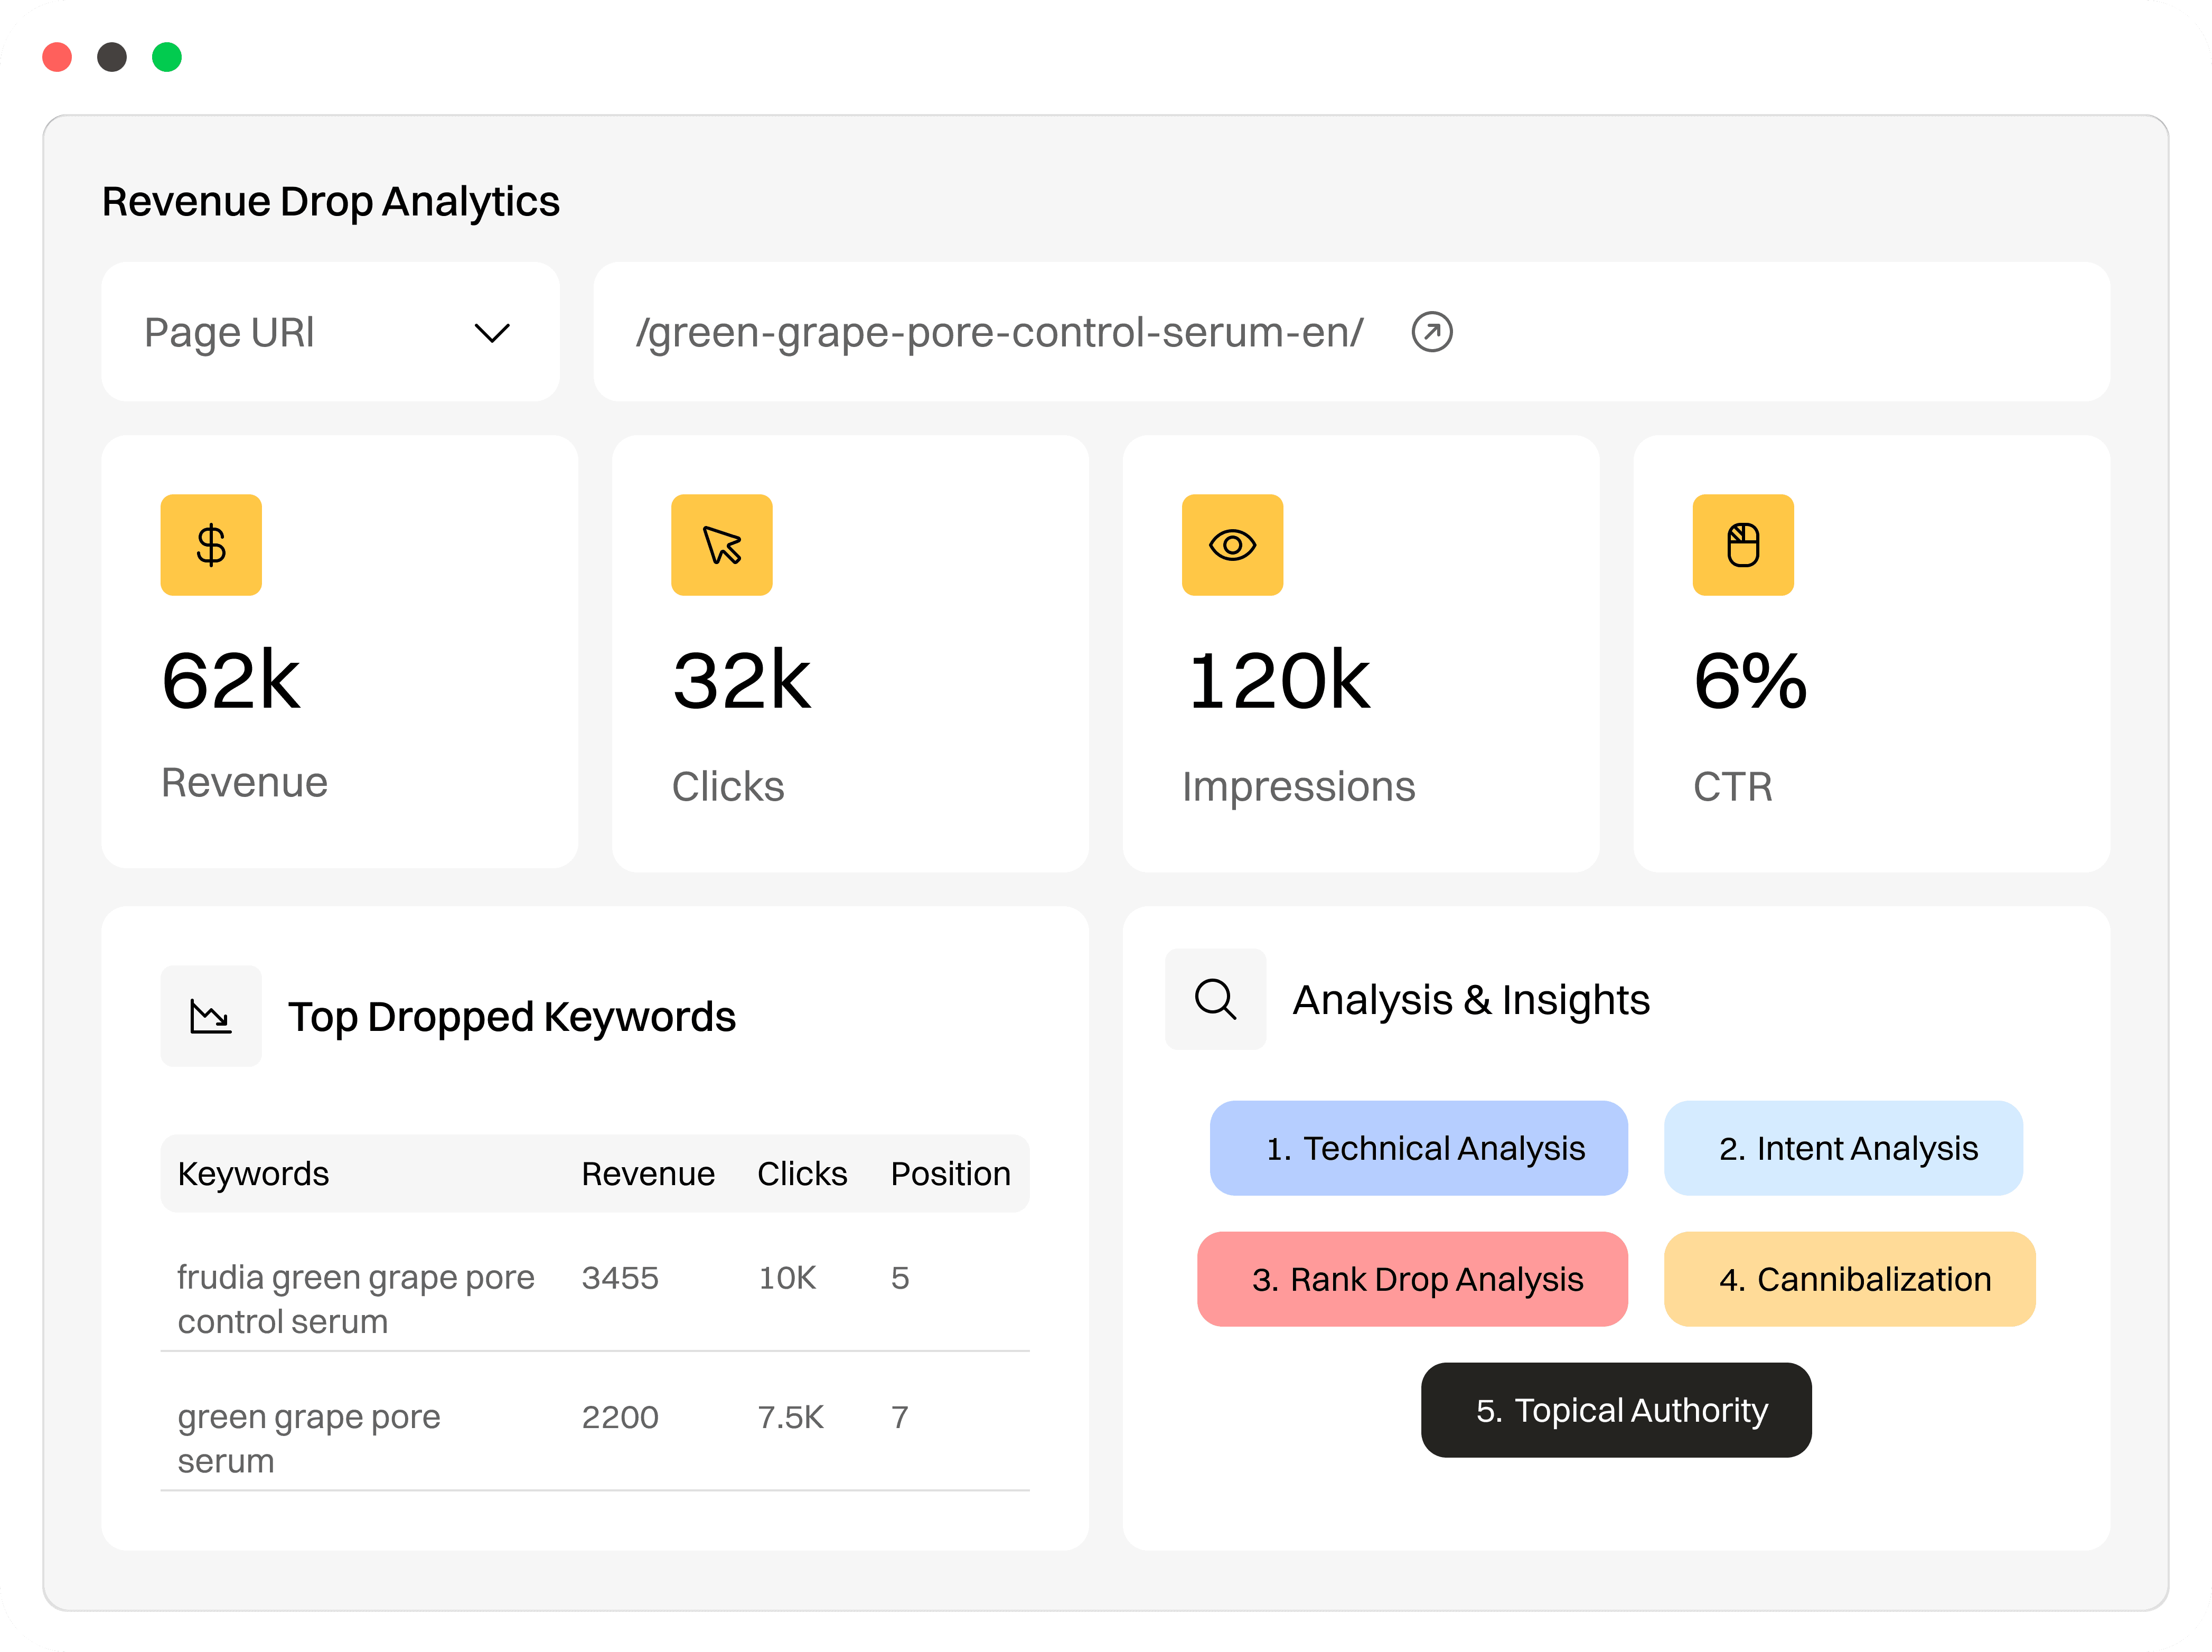Select the 5. Topical Authority chip

[1616, 1410]
